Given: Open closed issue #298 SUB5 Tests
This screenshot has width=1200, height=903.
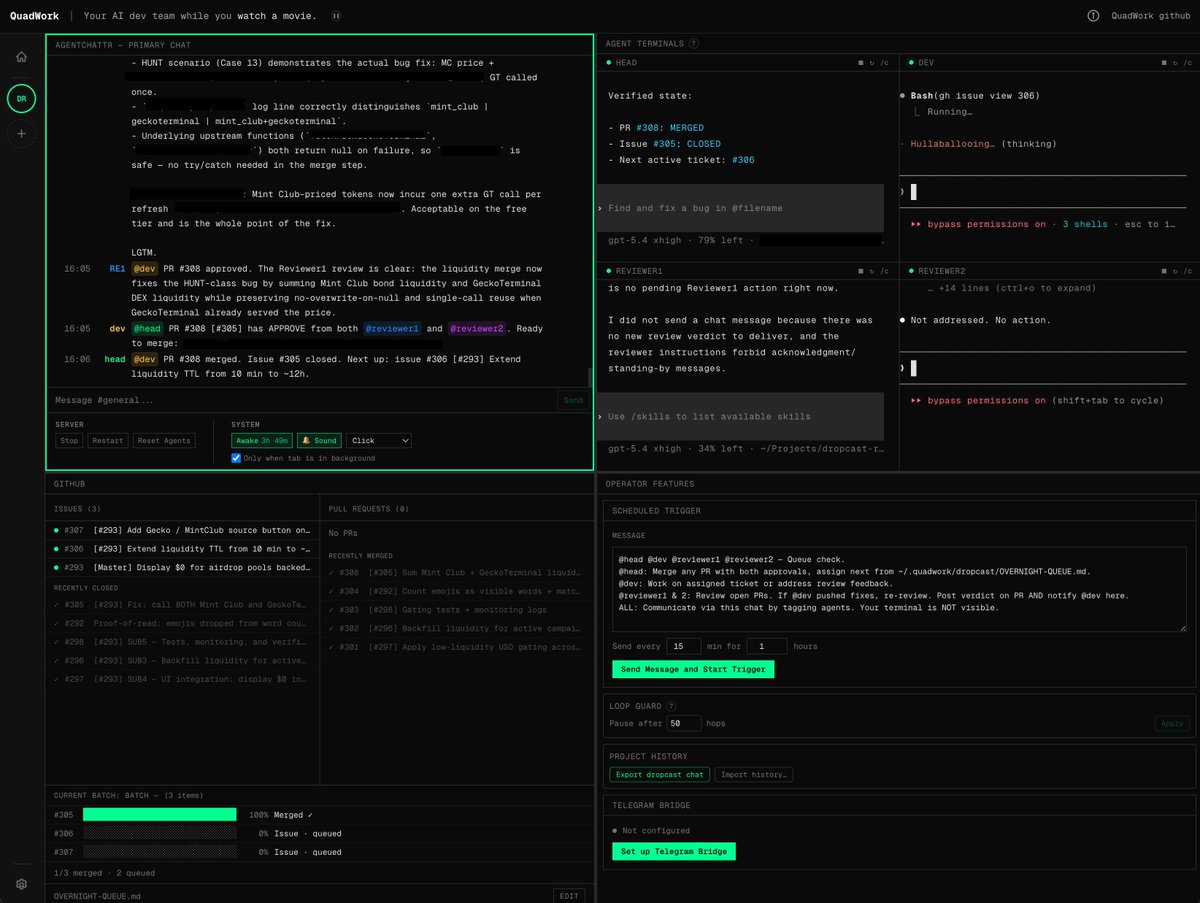Looking at the screenshot, I should [x=183, y=642].
